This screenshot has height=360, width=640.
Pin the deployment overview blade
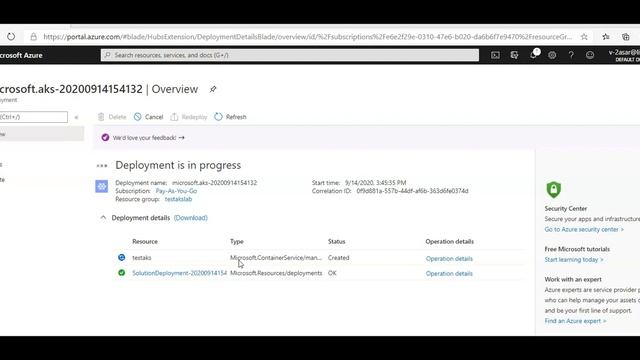[x=213, y=89]
